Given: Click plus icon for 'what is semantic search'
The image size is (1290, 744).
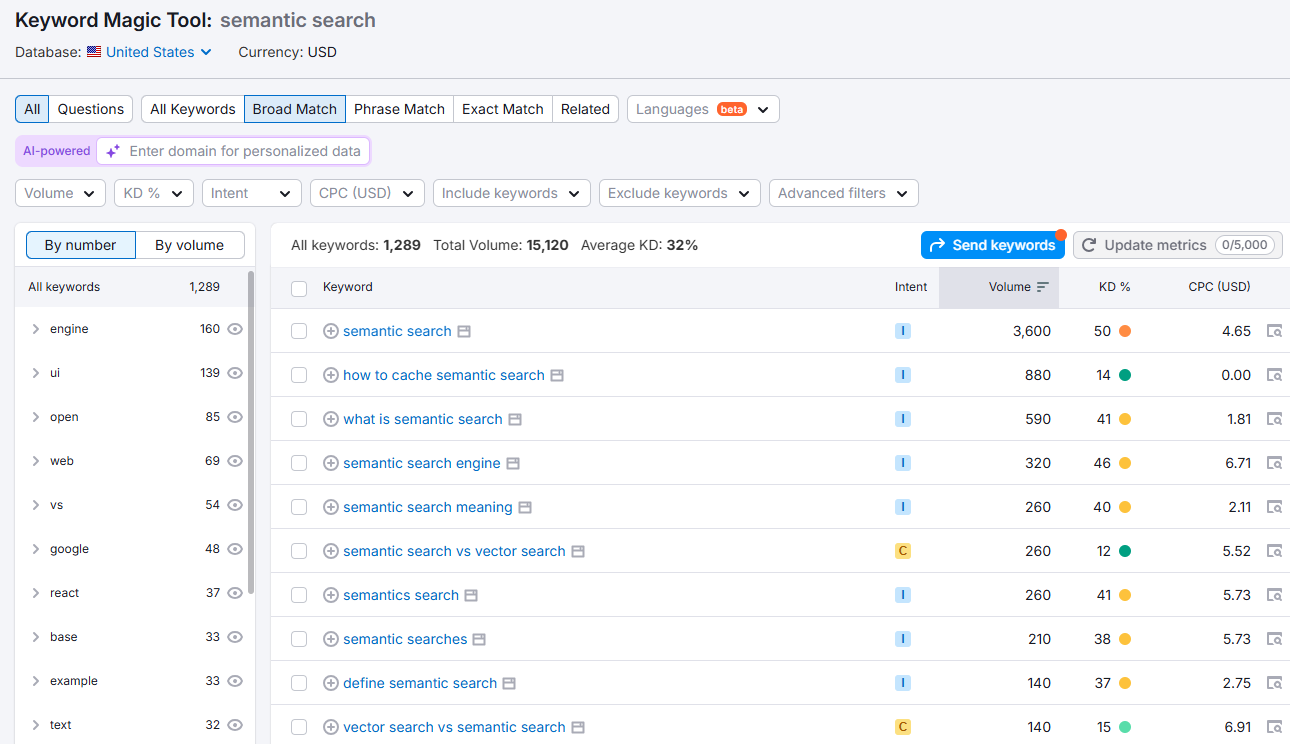Looking at the screenshot, I should tap(331, 419).
